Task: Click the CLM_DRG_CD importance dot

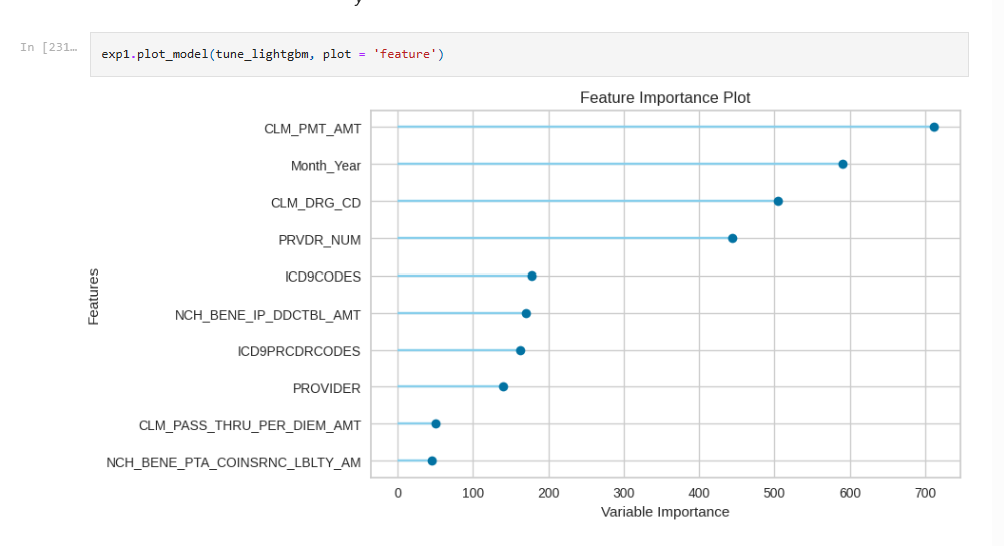Action: (x=778, y=202)
